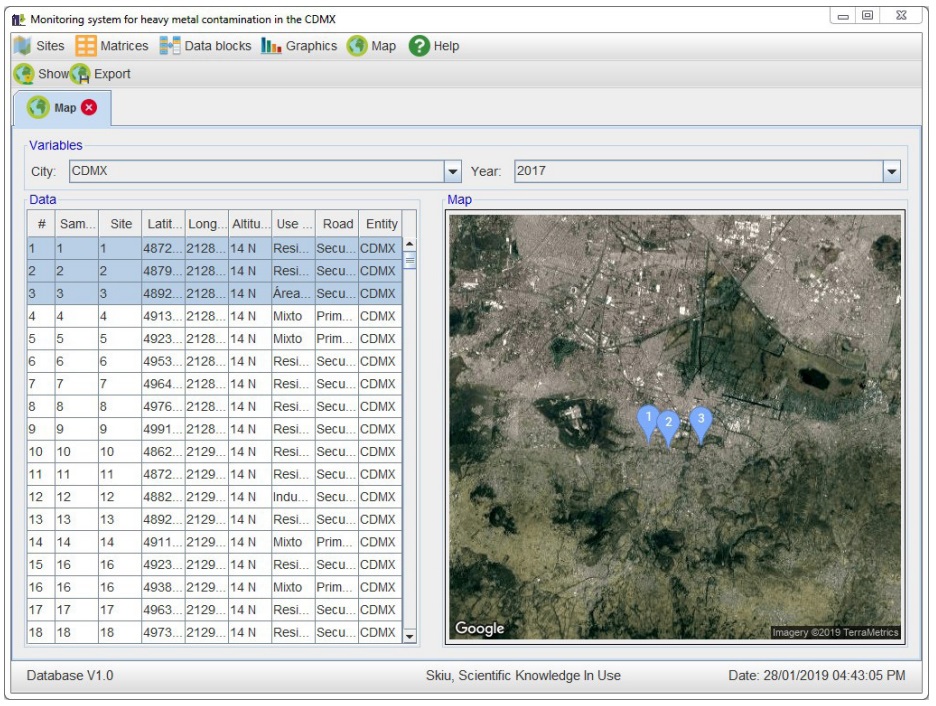The height and width of the screenshot is (706, 936).
Task: Sort by the Road column header
Action: click(x=337, y=224)
